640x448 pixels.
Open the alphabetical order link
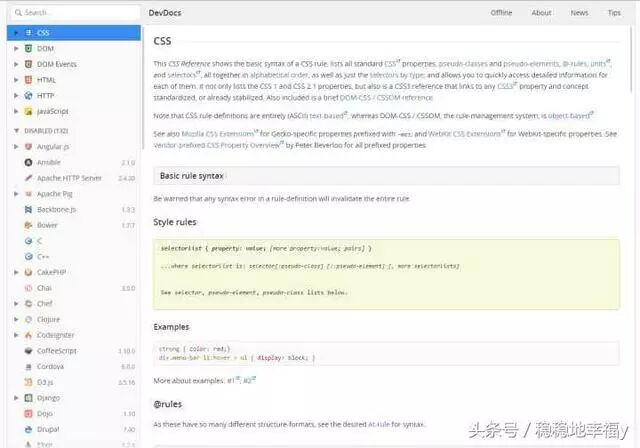pos(279,75)
